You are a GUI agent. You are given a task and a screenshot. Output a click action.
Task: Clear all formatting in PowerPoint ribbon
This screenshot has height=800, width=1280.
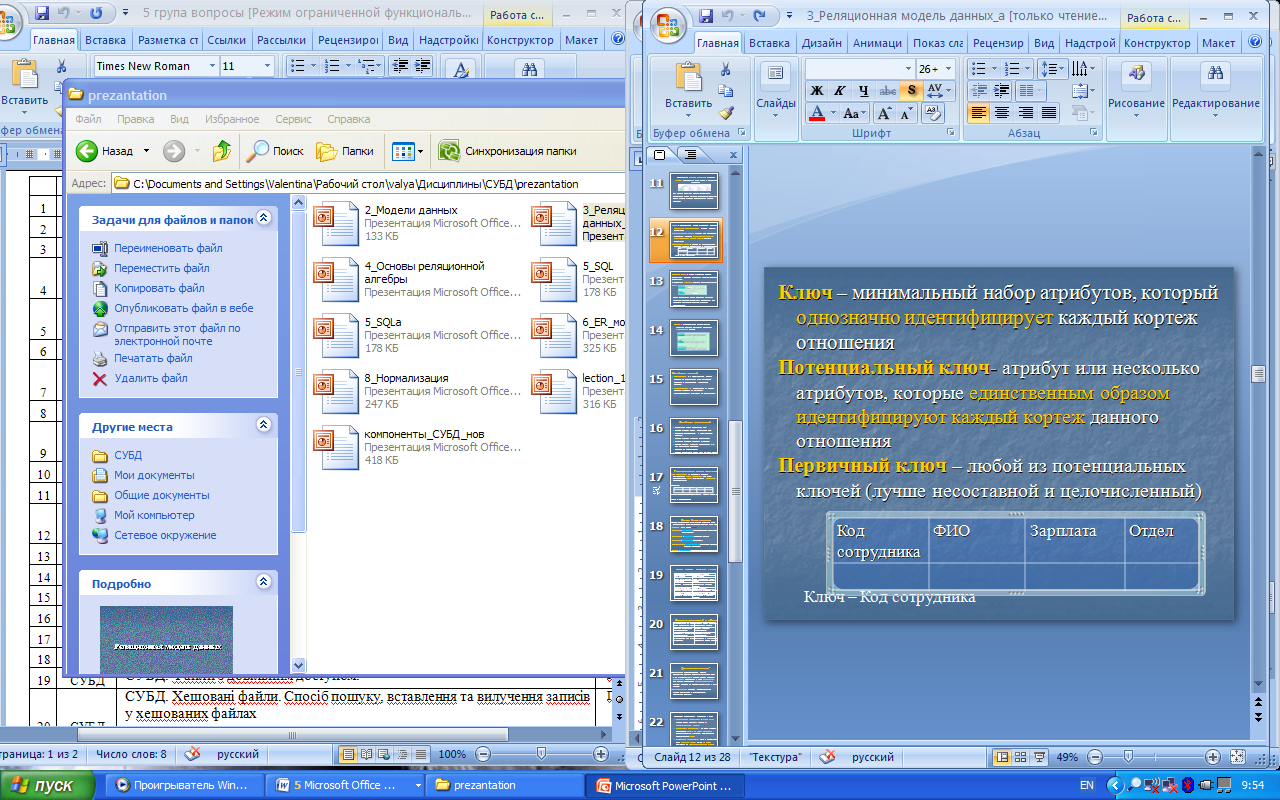coord(933,113)
